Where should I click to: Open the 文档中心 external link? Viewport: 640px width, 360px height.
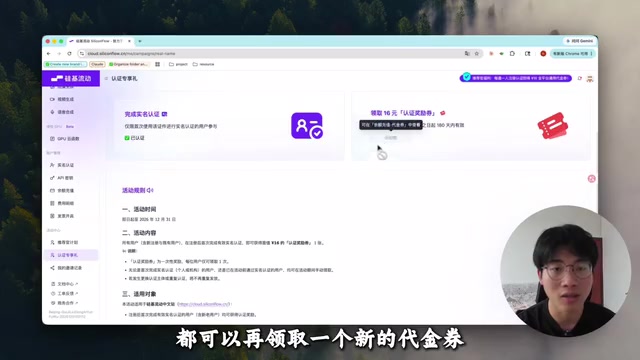click(x=64, y=284)
